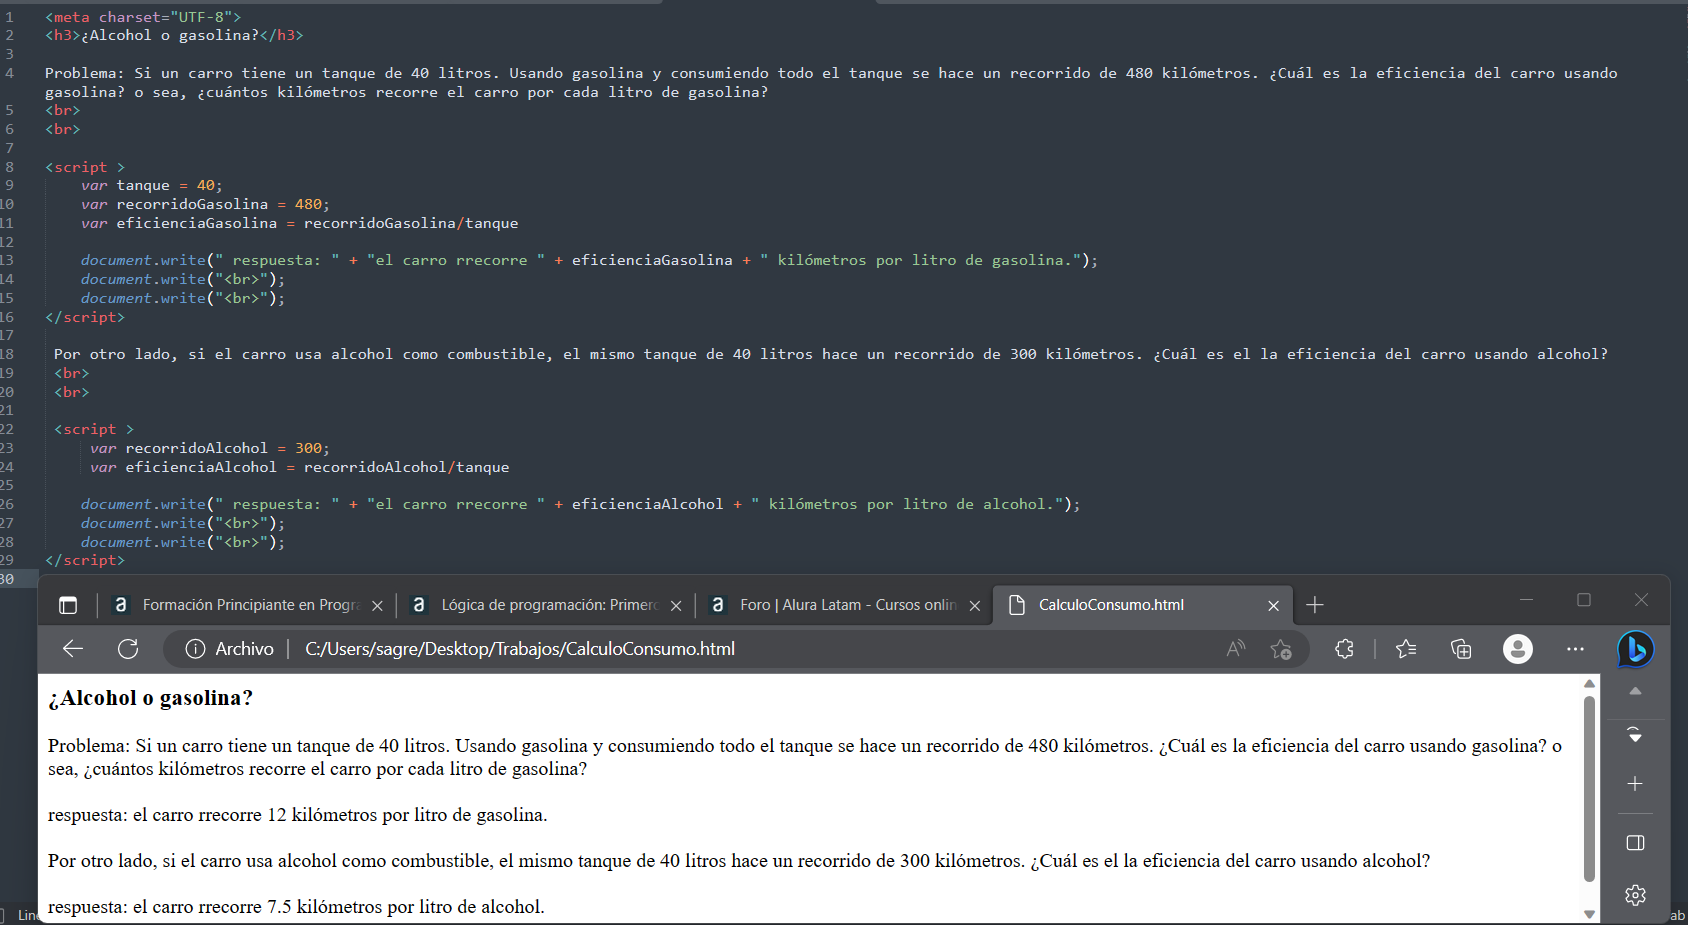Click the file info icon beside Archivo
1688x925 pixels.
195,649
